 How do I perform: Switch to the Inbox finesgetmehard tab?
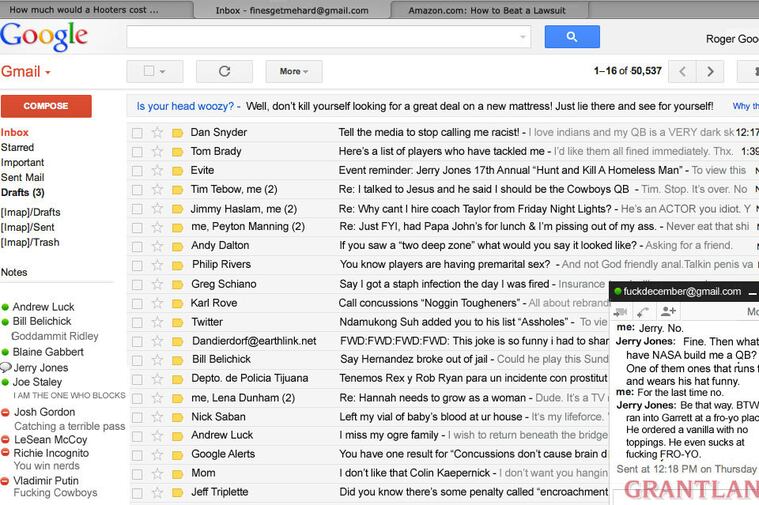292,10
